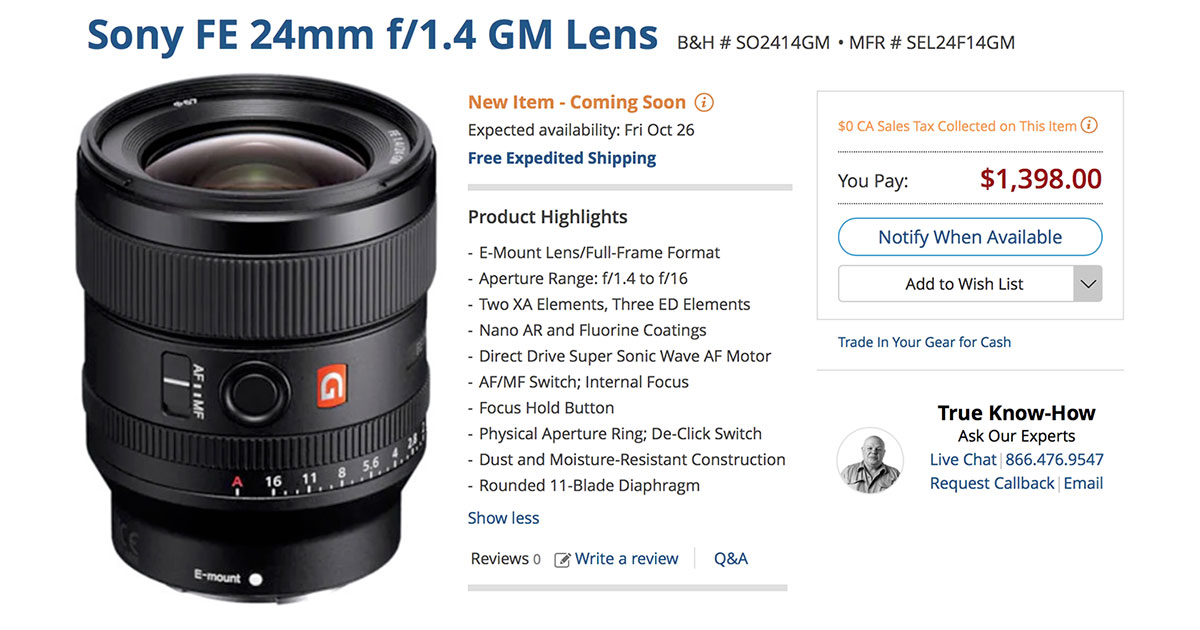Click the expert's profile photo

(869, 461)
